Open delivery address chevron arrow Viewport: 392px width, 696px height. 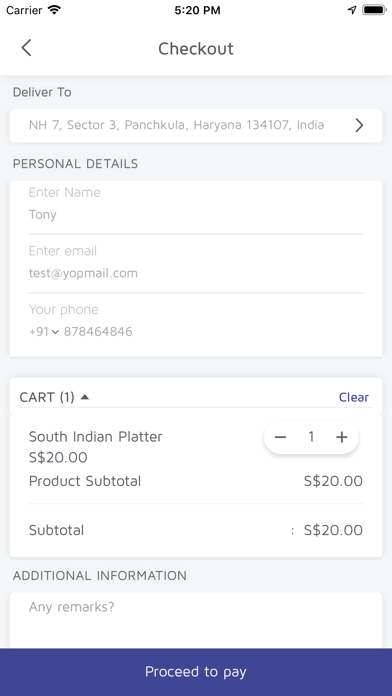(359, 126)
